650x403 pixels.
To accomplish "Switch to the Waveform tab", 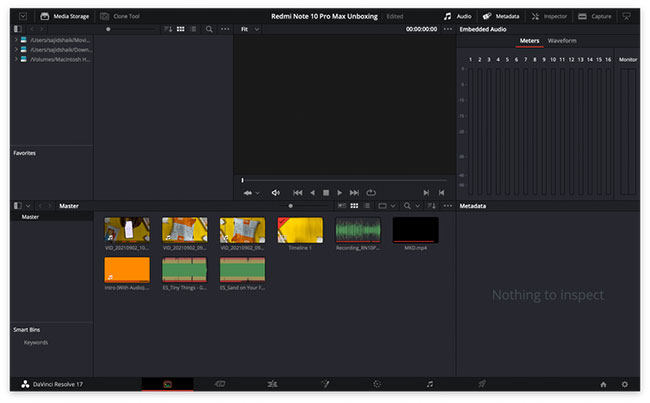I will pos(562,41).
